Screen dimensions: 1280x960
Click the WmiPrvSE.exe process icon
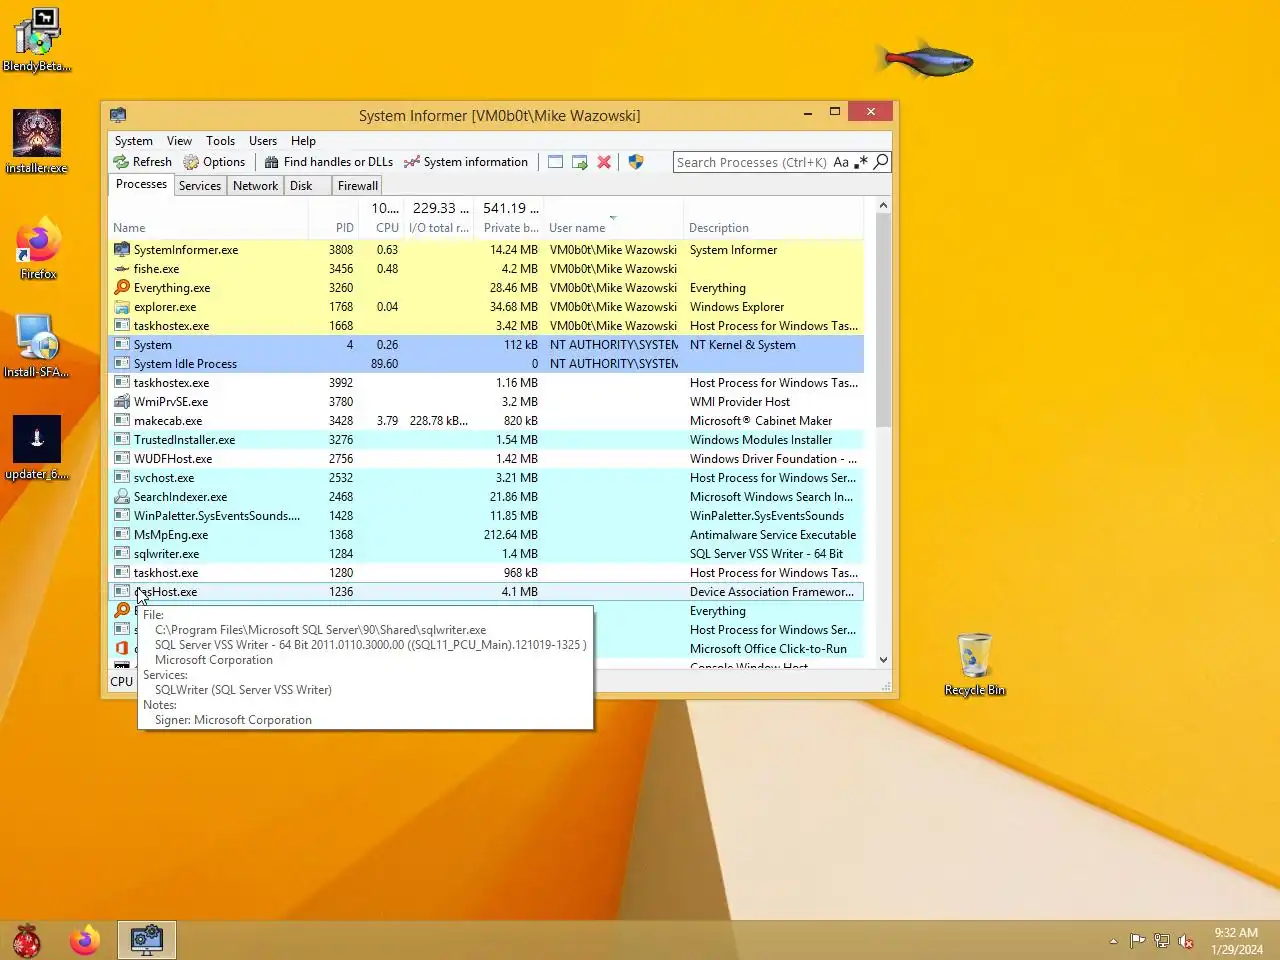coord(122,402)
